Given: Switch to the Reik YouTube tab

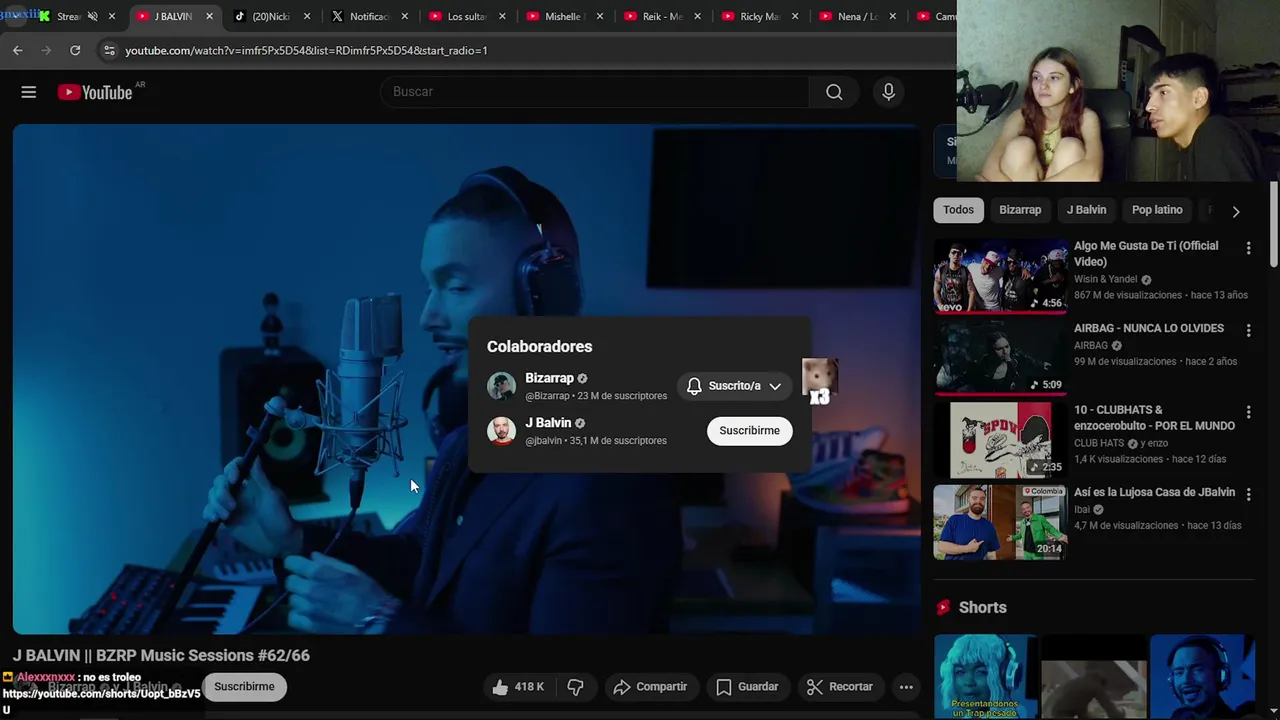Looking at the screenshot, I should [x=661, y=16].
